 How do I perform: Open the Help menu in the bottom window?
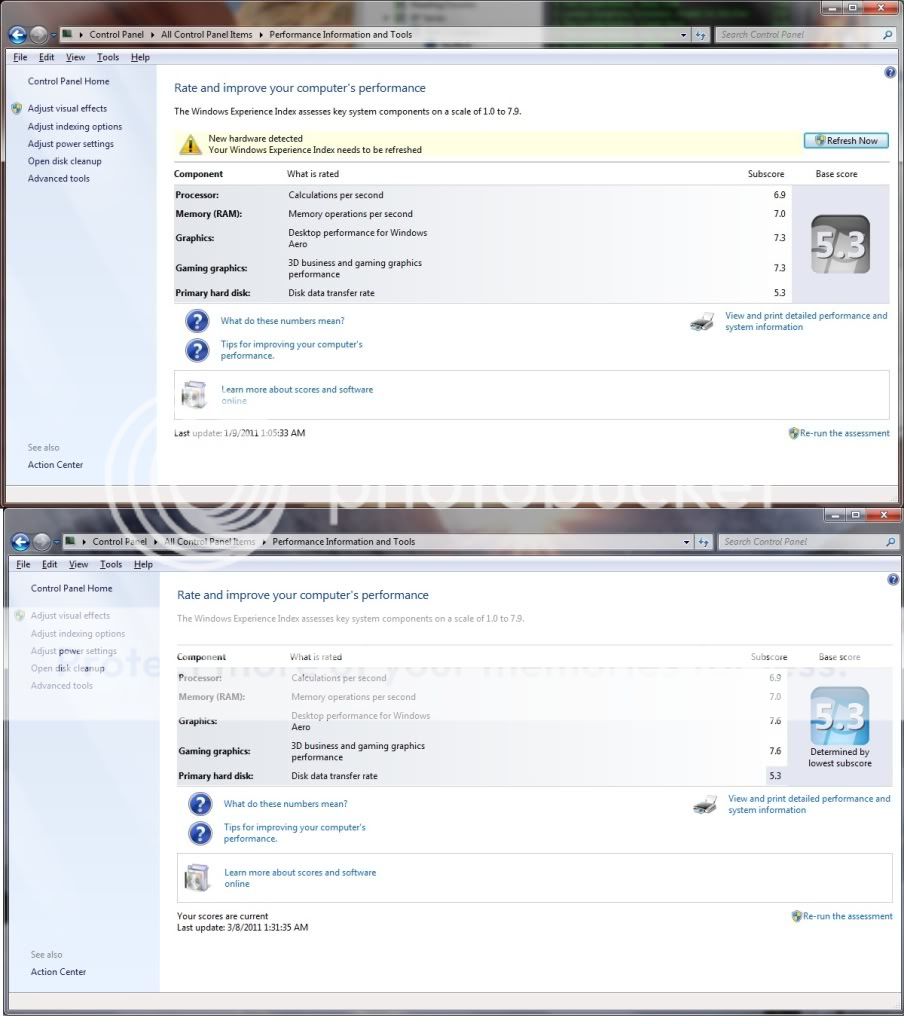pyautogui.click(x=144, y=564)
